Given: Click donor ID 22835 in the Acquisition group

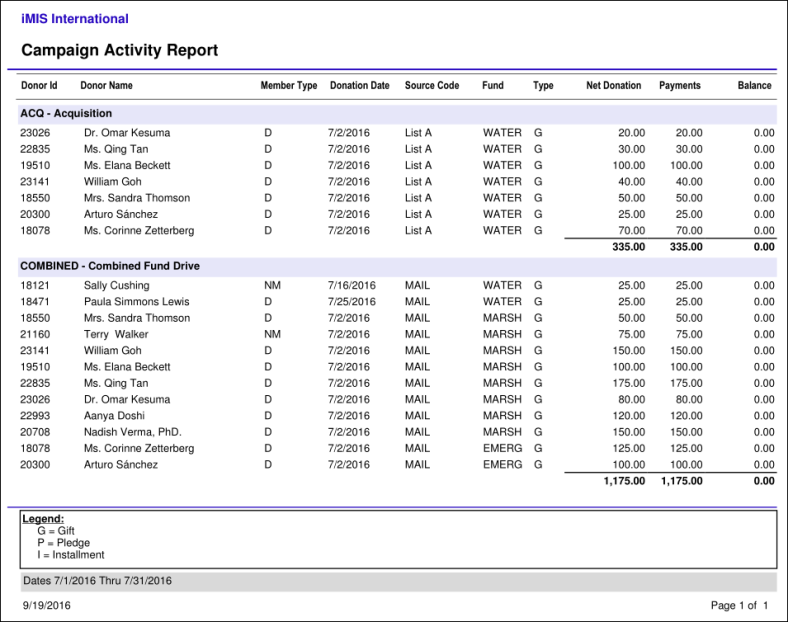Looking at the screenshot, I should [35, 149].
